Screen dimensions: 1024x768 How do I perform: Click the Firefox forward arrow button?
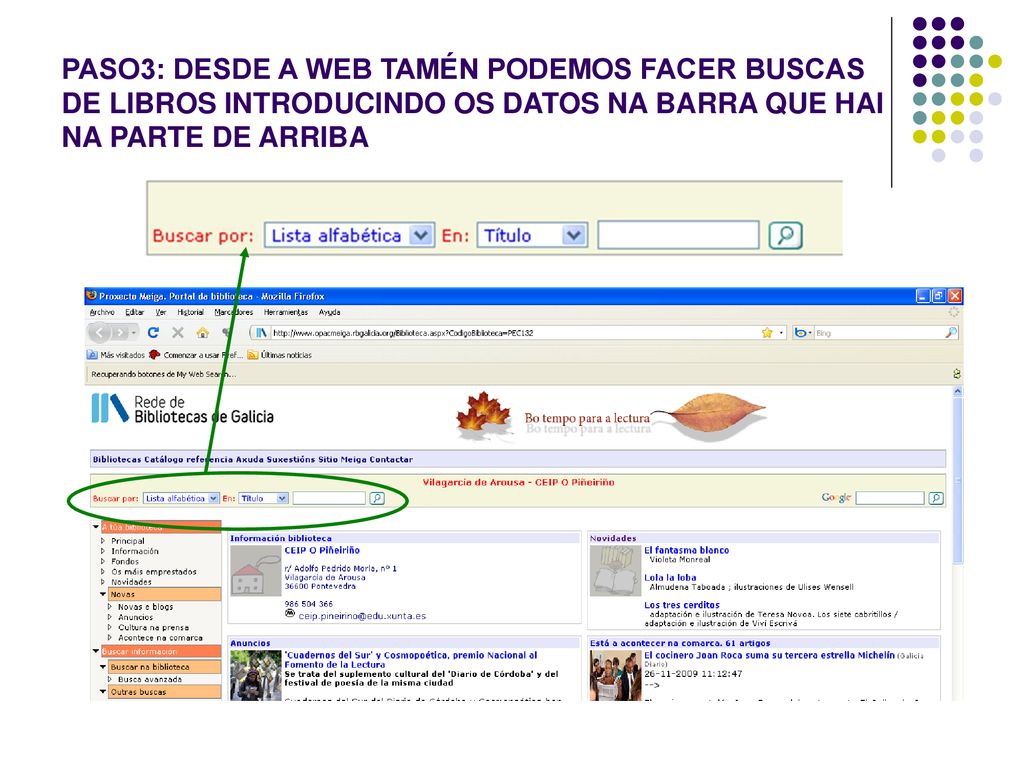pyautogui.click(x=120, y=333)
